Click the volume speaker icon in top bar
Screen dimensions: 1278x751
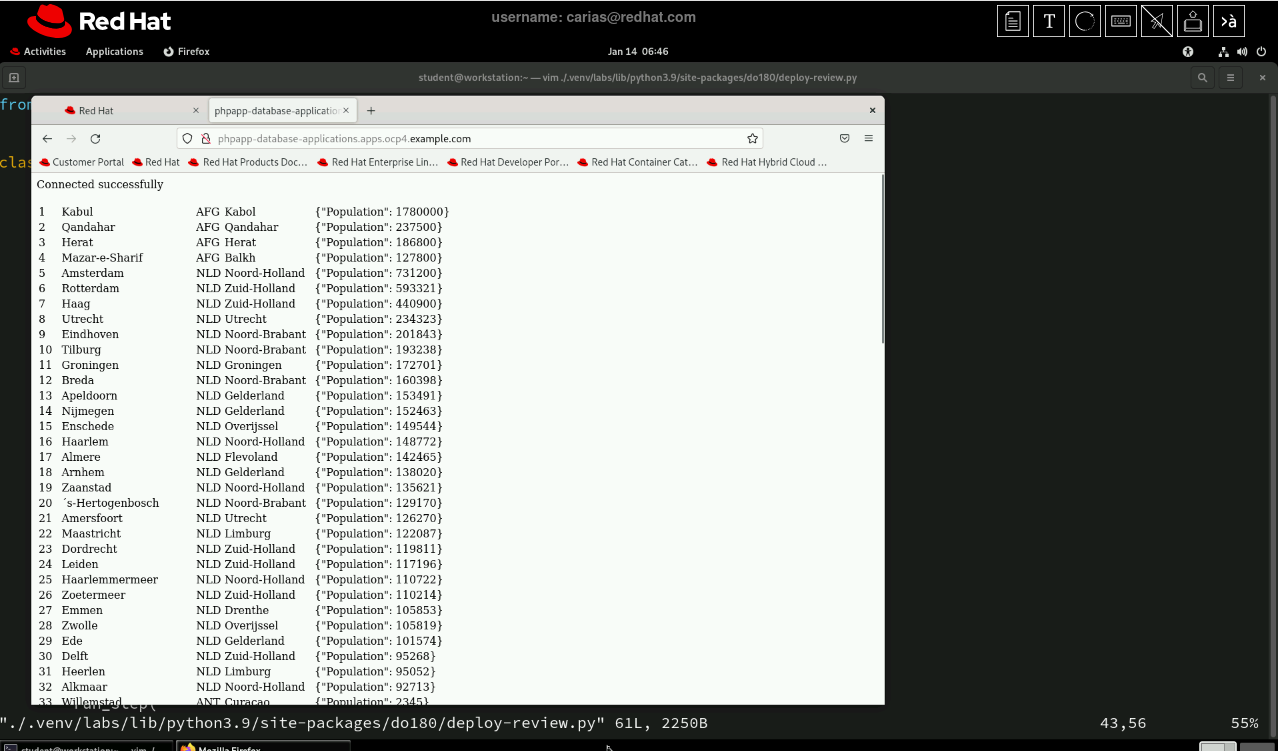point(1242,52)
